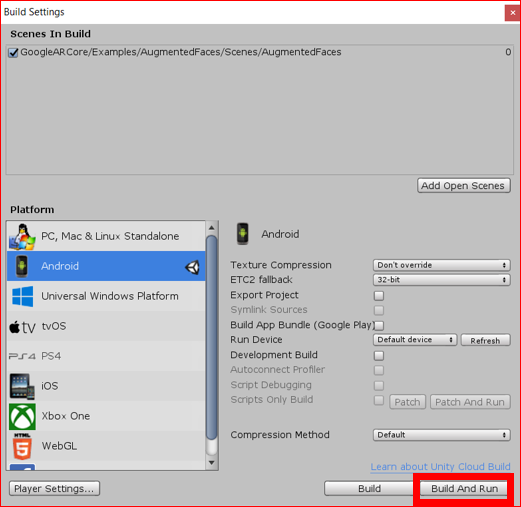Open the Run Device dropdown
Viewport: 521px width, 507px height.
click(x=415, y=340)
